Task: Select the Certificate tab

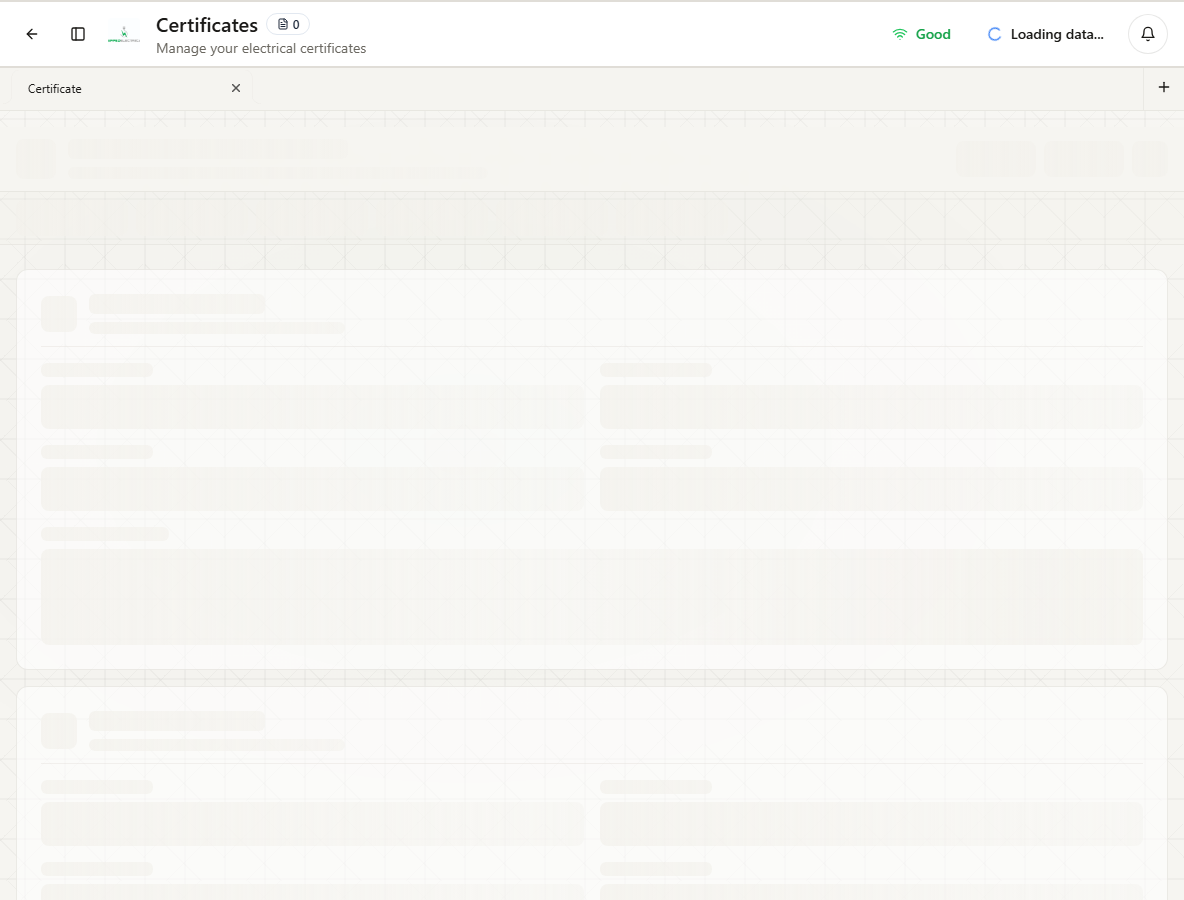Action: [x=132, y=88]
